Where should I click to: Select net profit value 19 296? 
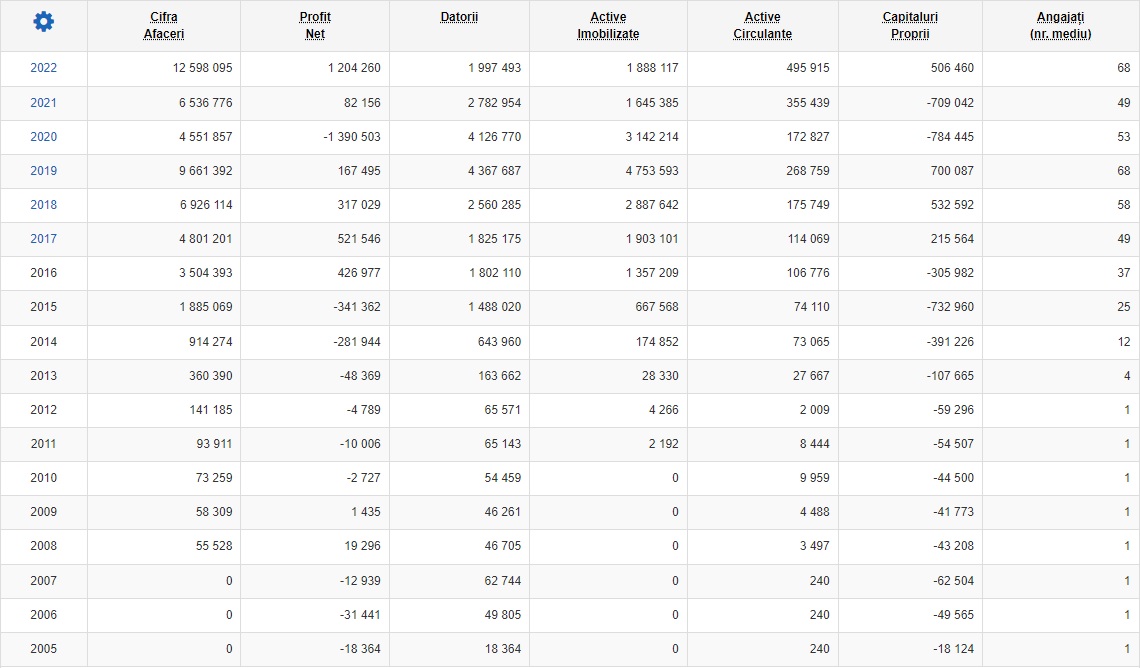coord(362,545)
